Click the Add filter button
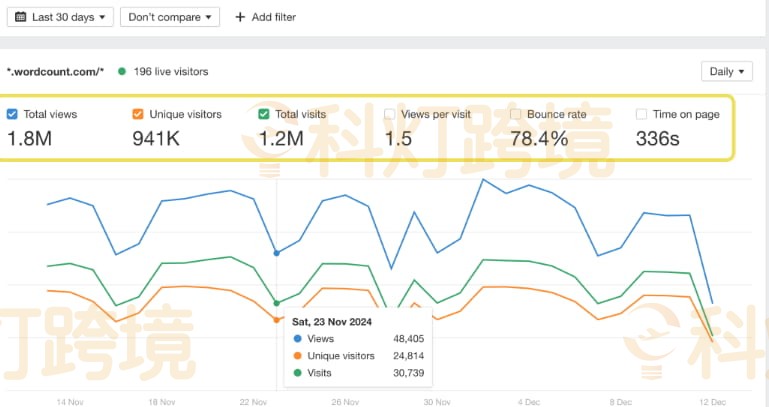Image resolution: width=769 pixels, height=407 pixels. click(x=265, y=17)
